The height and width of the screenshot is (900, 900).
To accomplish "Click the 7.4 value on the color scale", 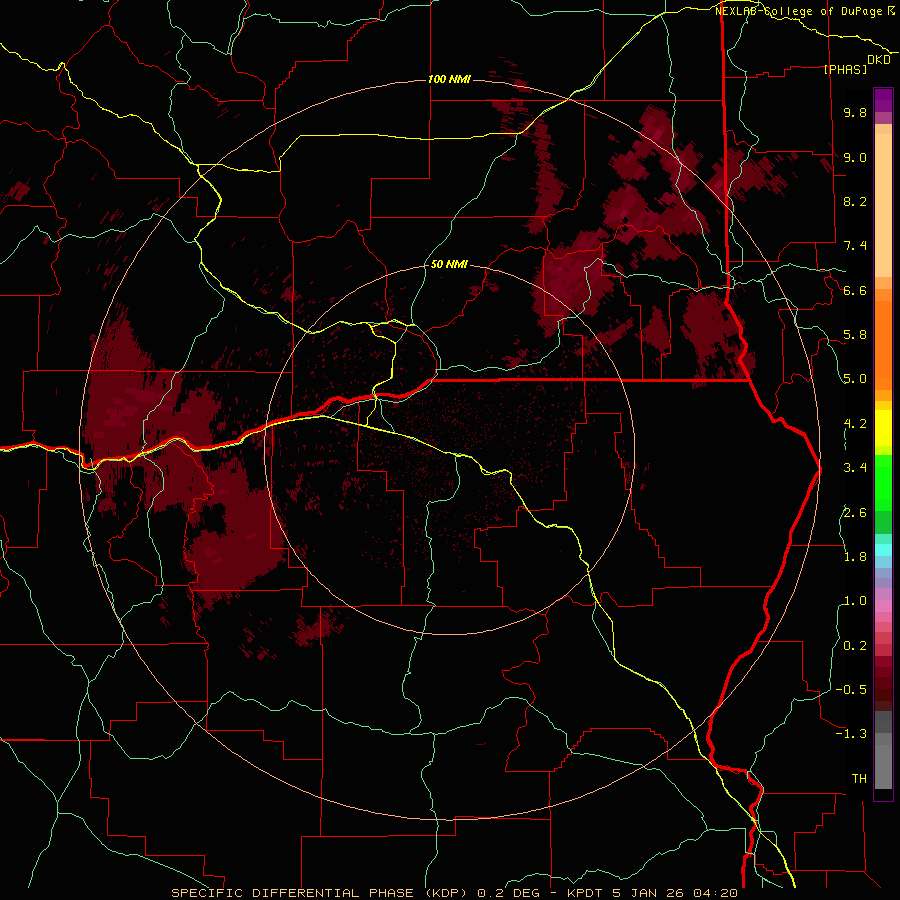I will point(855,246).
